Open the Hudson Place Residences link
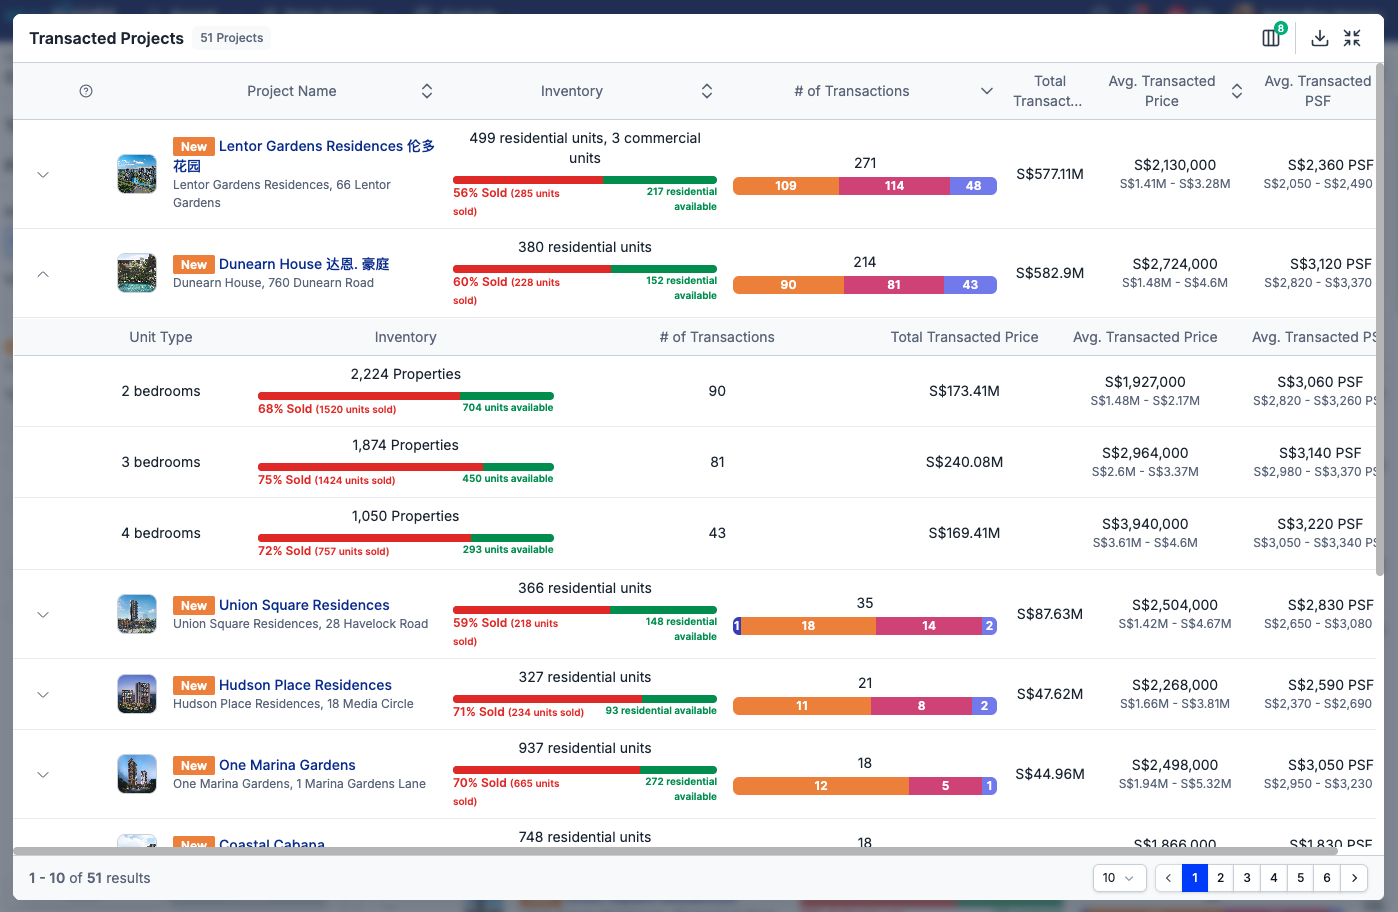 (x=305, y=685)
